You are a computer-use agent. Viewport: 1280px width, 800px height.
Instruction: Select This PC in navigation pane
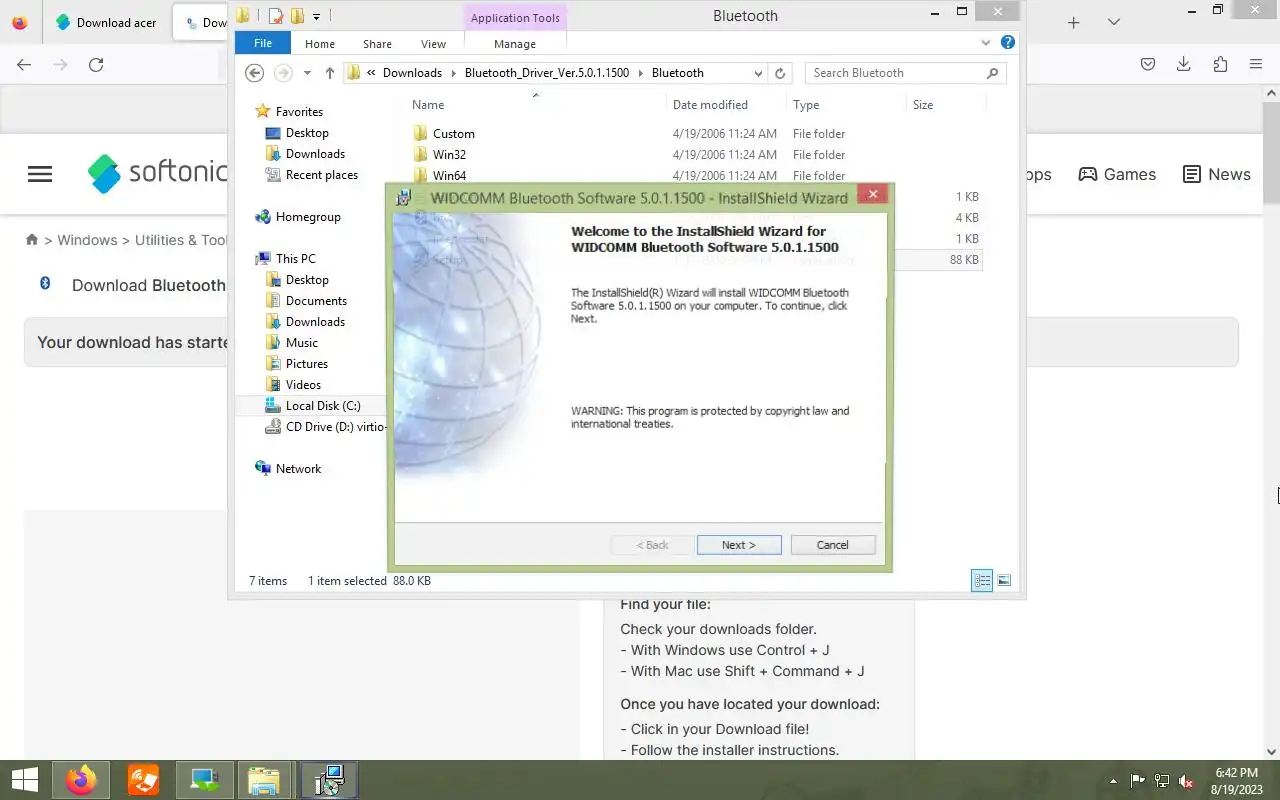tap(295, 259)
